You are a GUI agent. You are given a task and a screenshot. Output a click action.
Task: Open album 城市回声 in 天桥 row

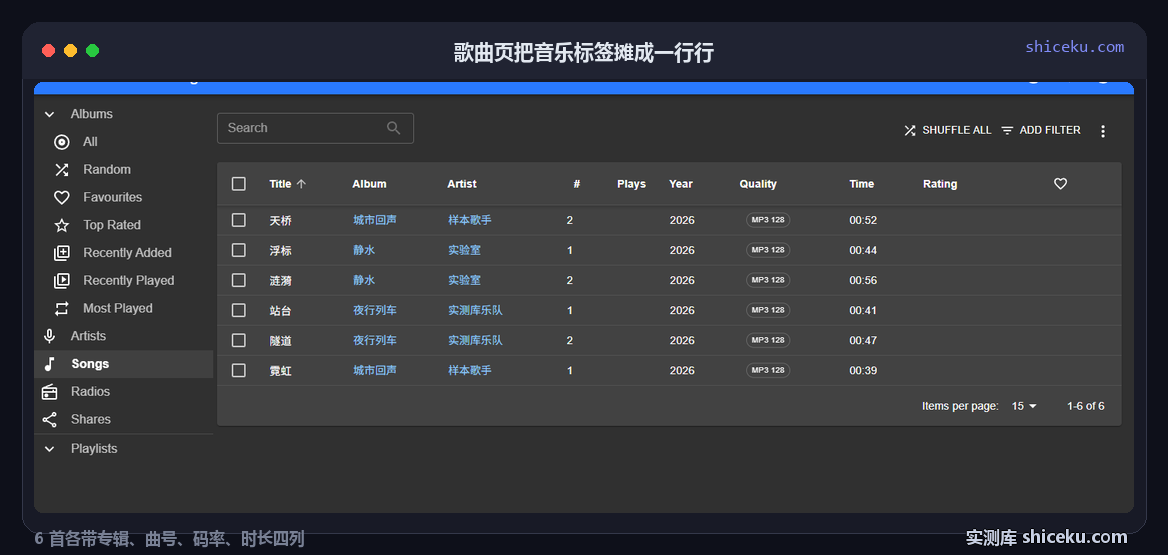(375, 221)
